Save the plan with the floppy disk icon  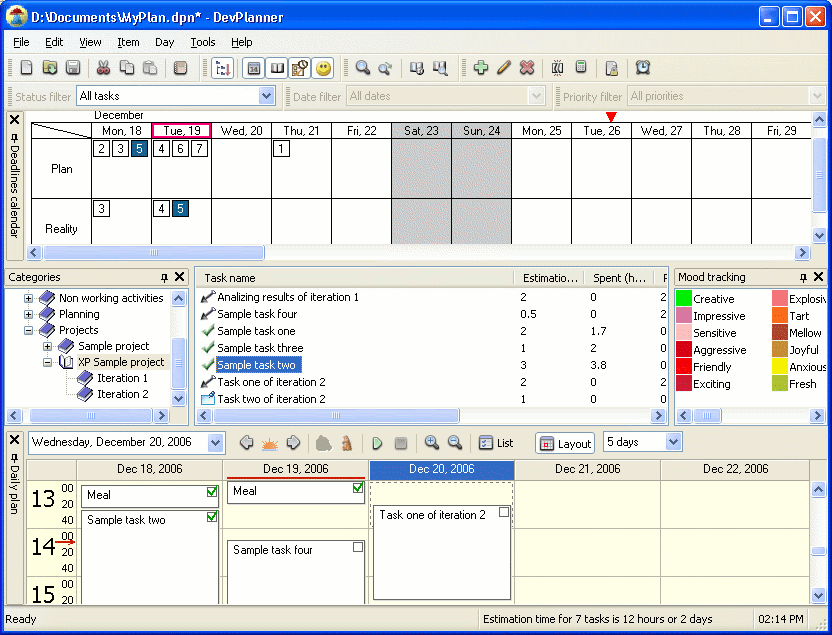coord(73,68)
